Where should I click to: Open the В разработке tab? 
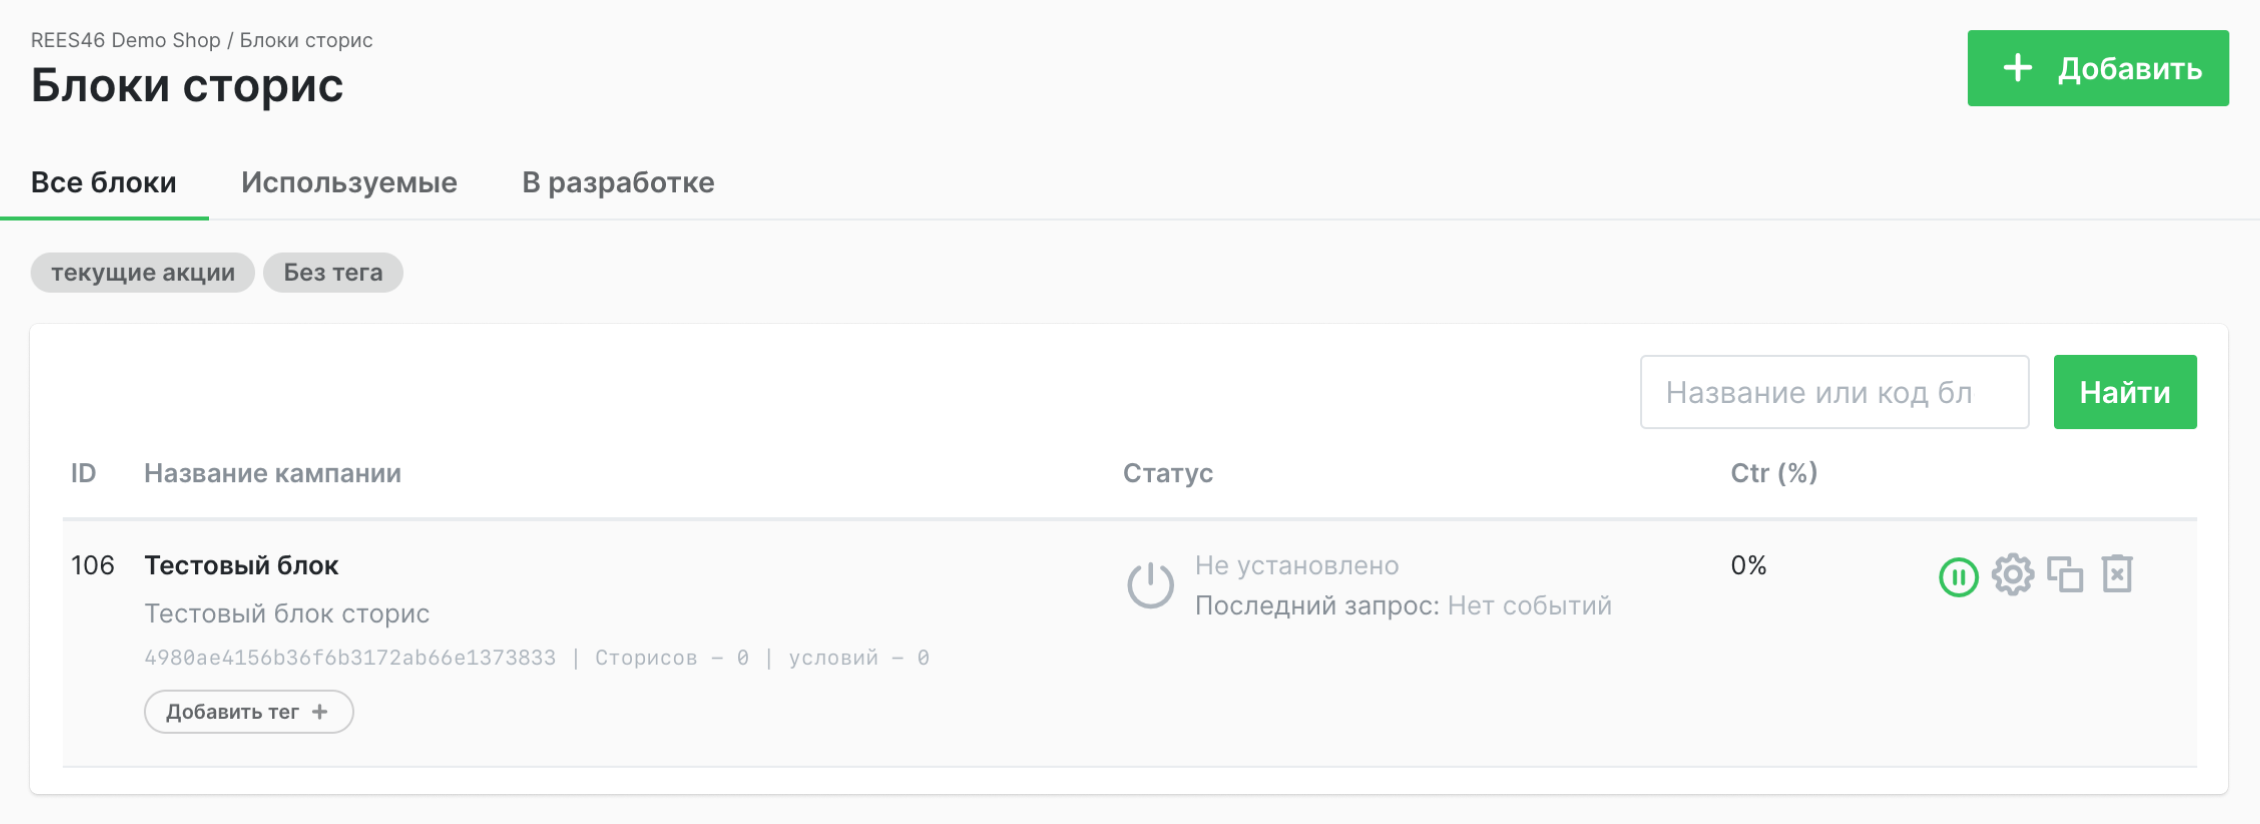tap(617, 182)
